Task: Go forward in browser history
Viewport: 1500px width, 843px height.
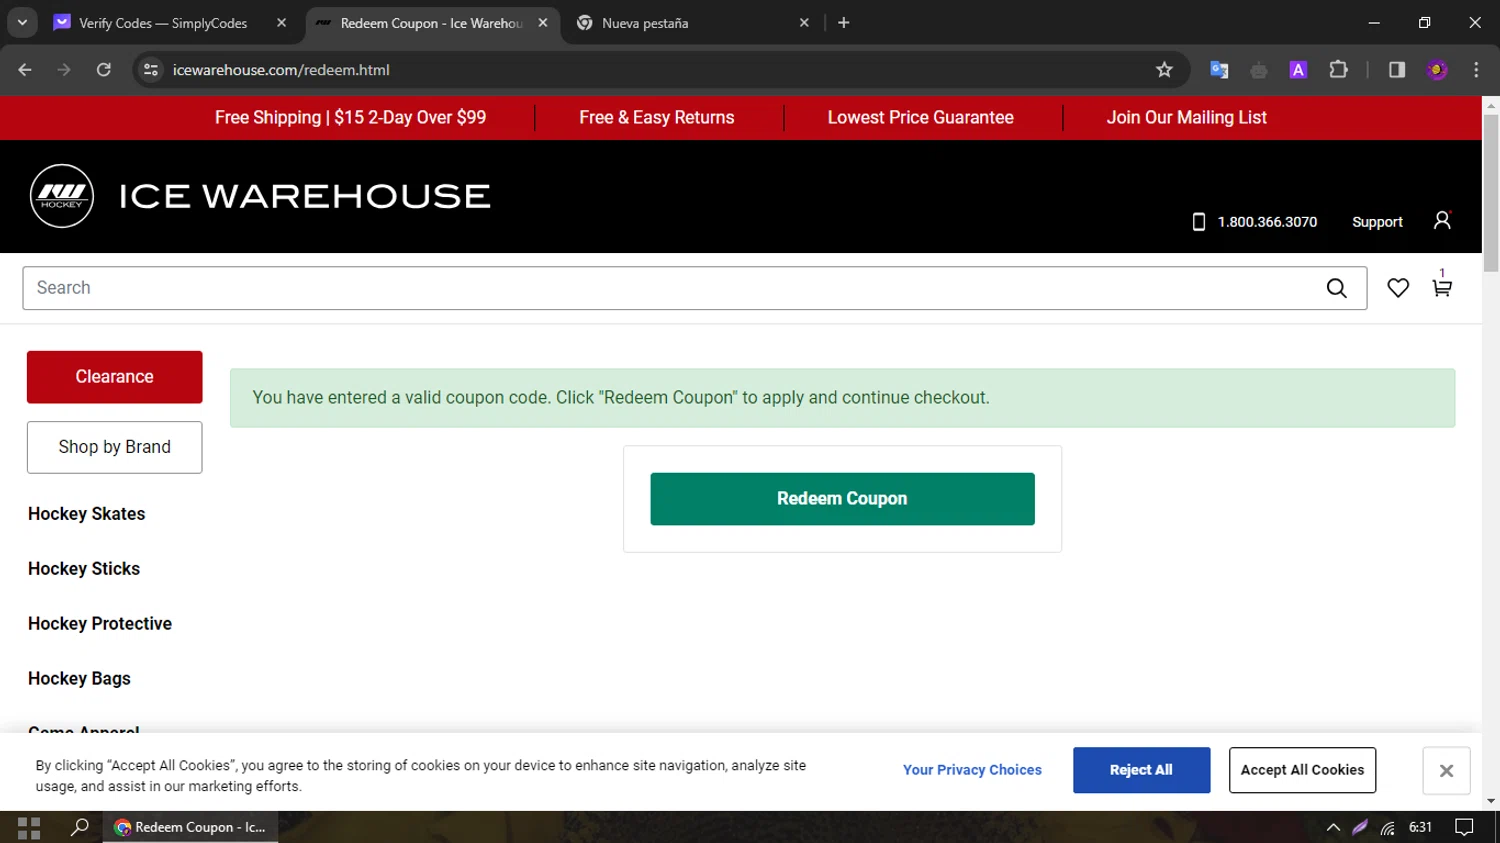Action: click(x=64, y=70)
